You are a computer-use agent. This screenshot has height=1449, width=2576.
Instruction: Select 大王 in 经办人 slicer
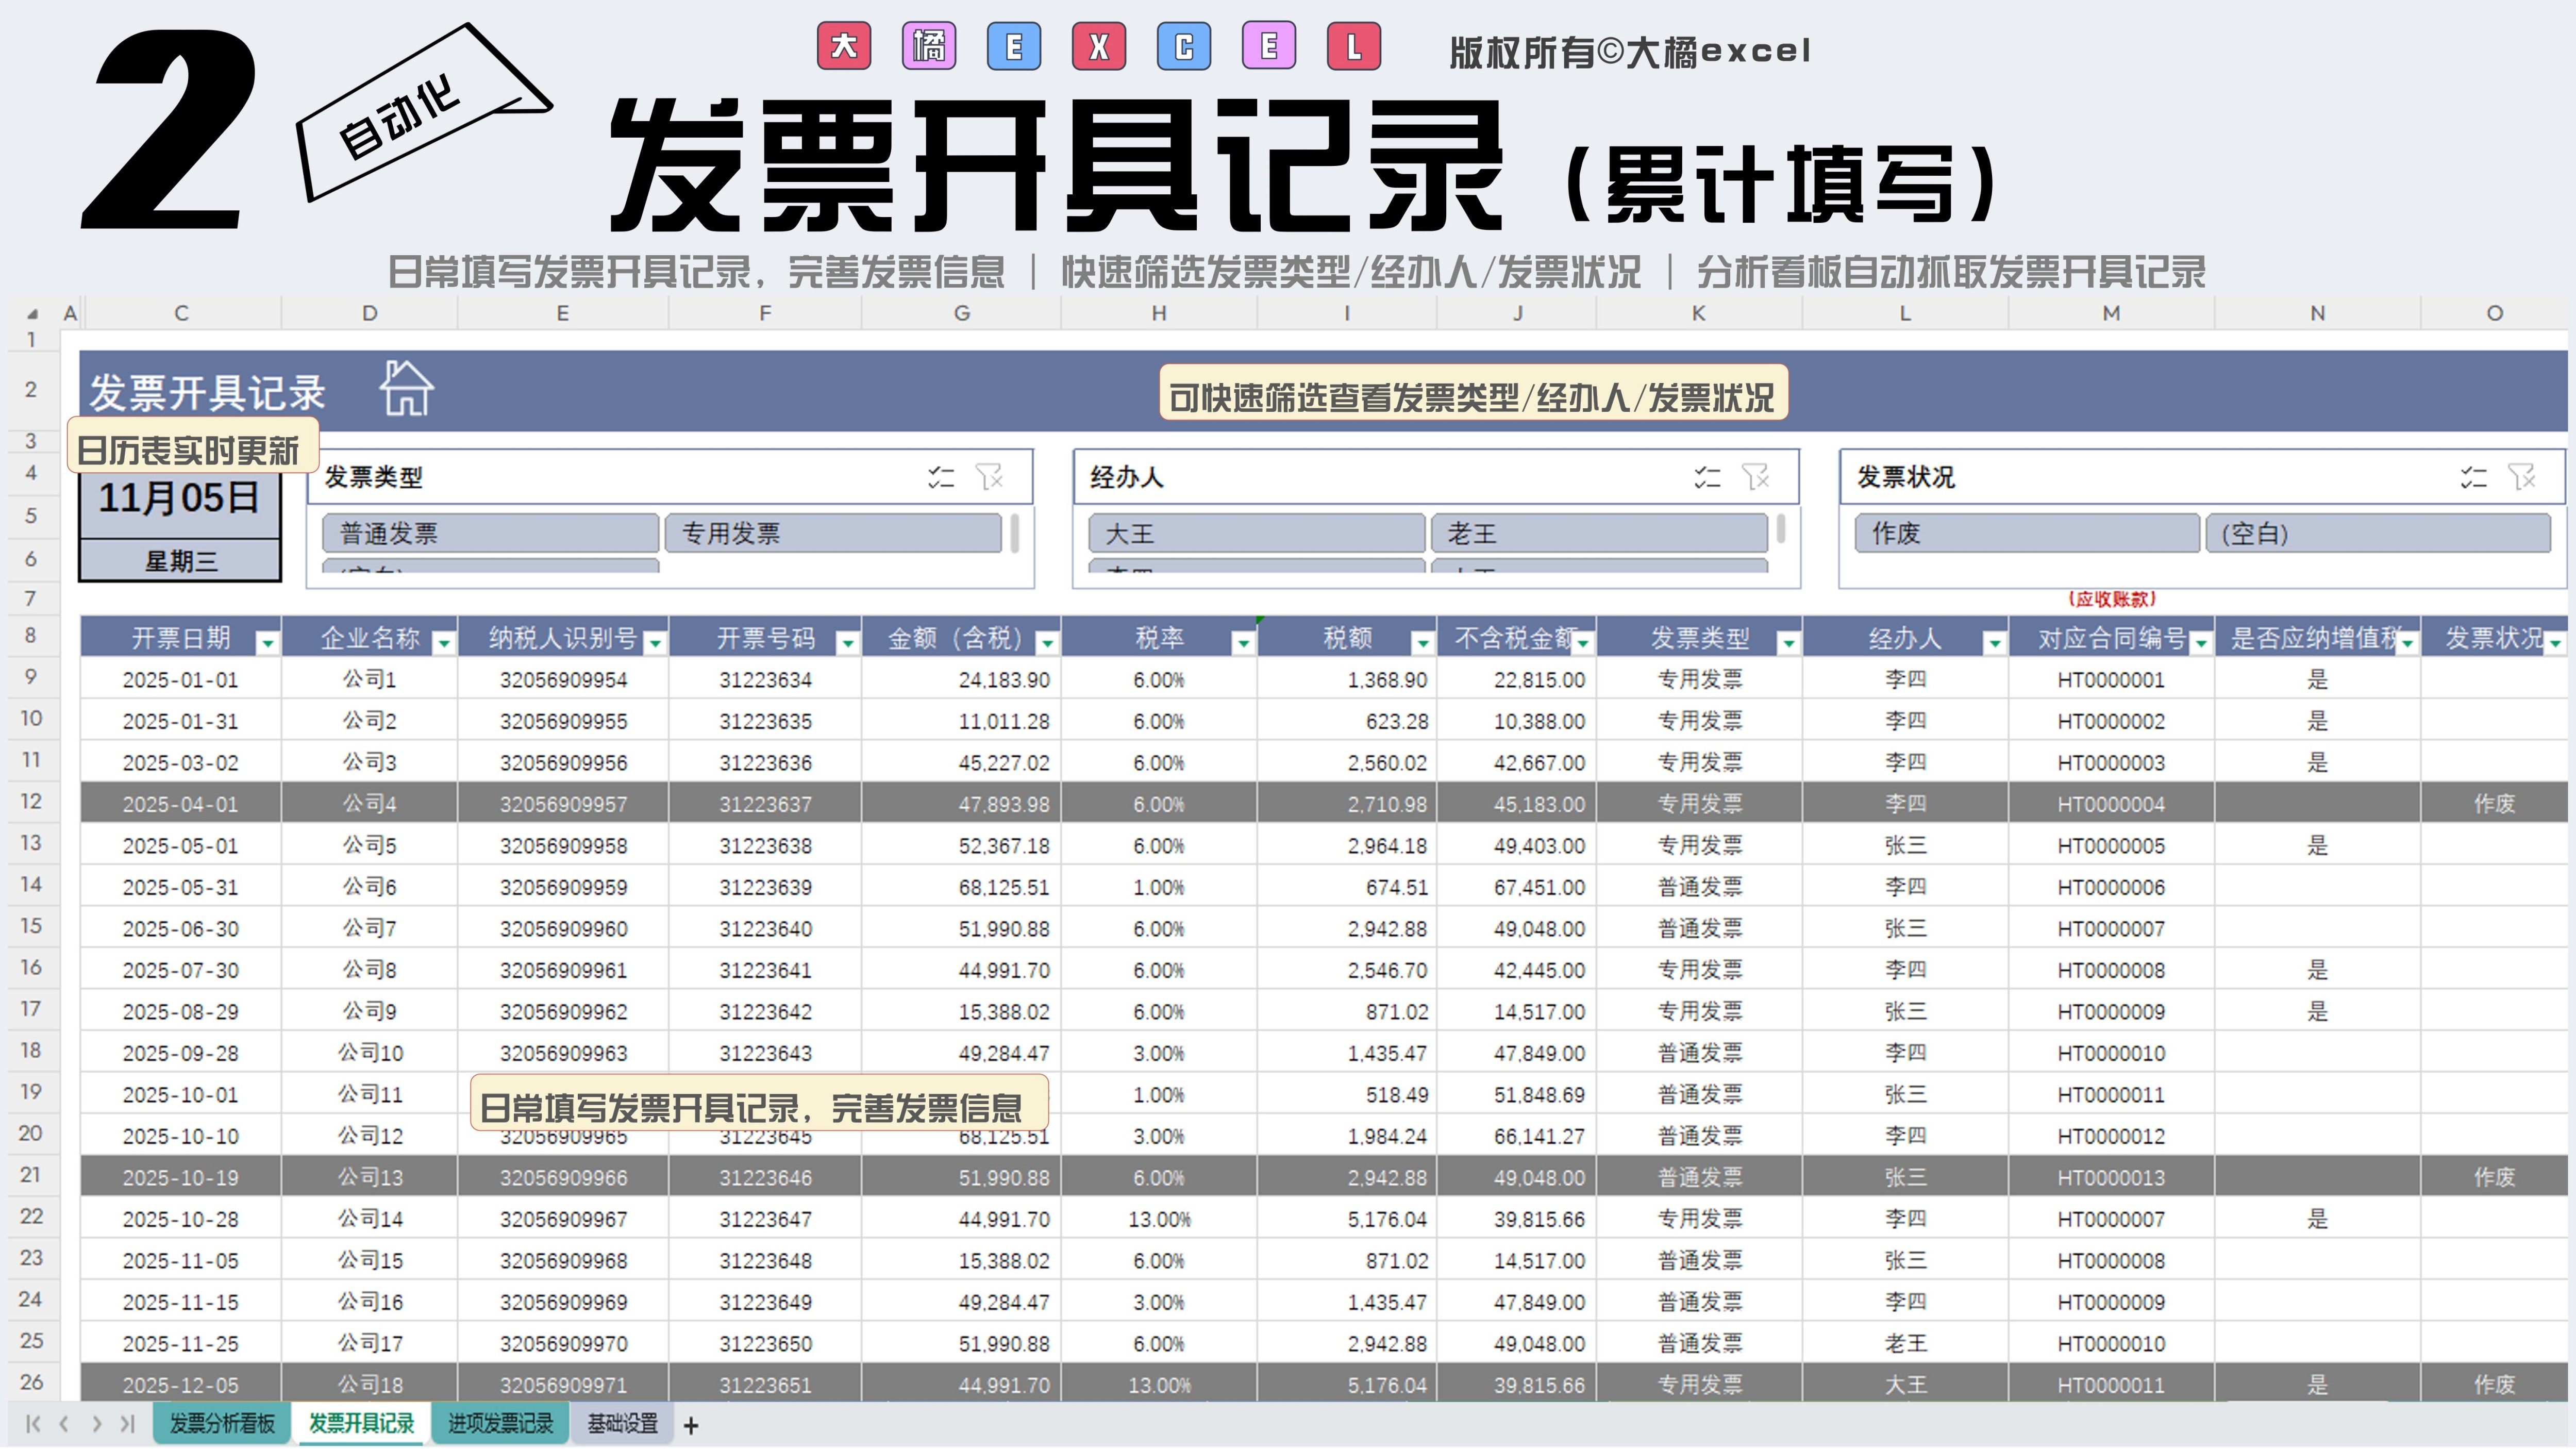point(1256,533)
